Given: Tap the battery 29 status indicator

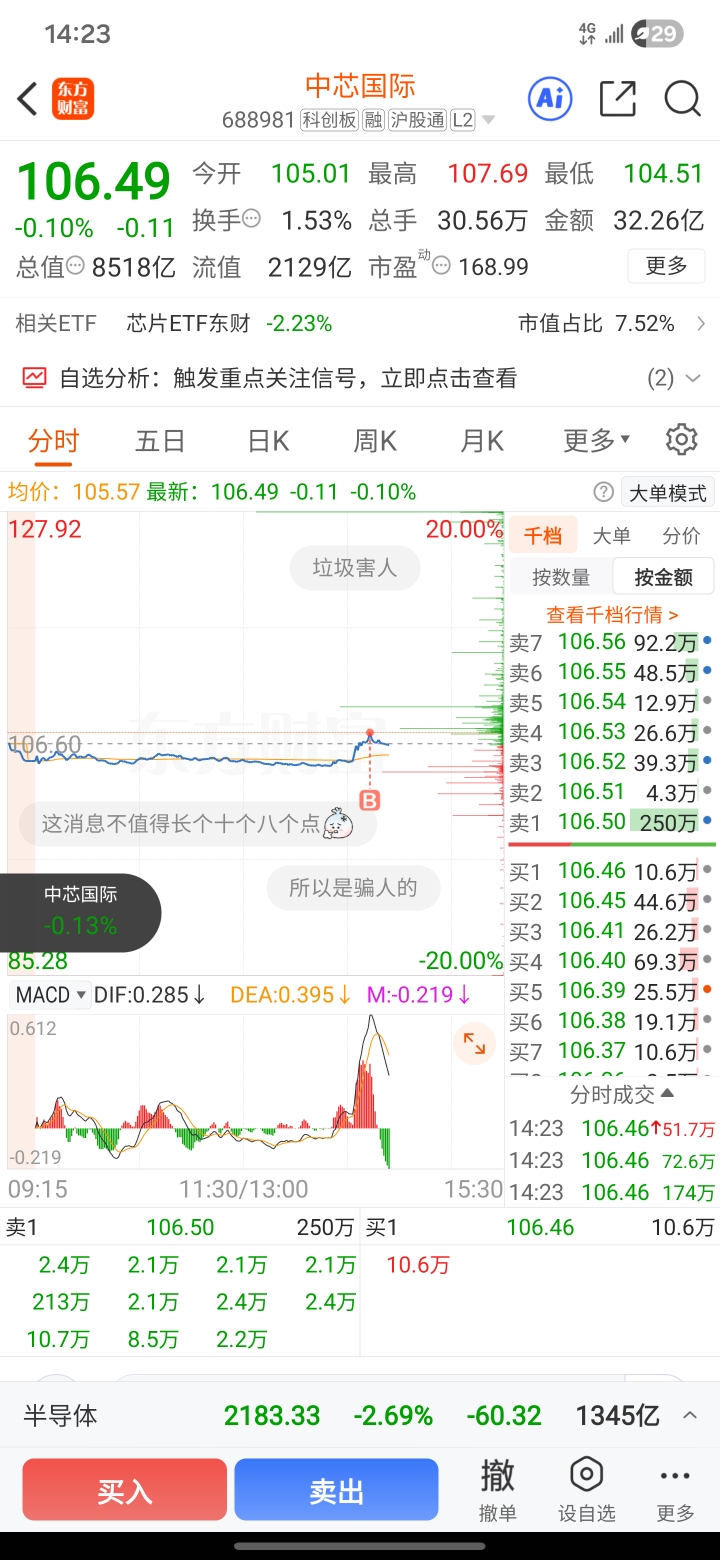Looking at the screenshot, I should pyautogui.click(x=658, y=34).
